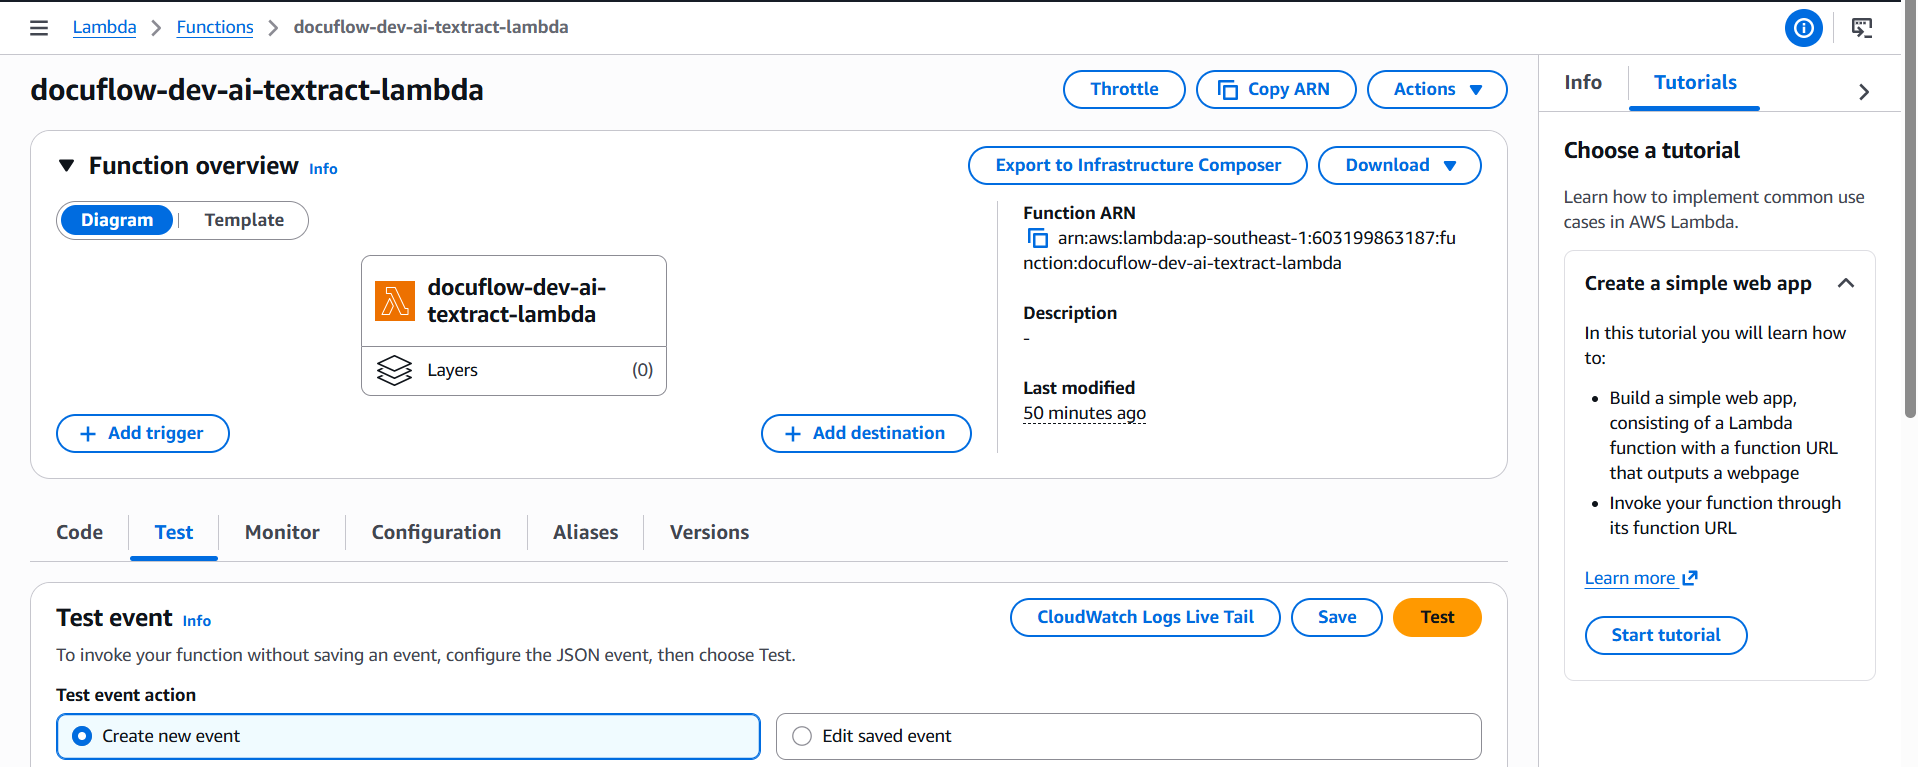Go to the Lambda breadcrumb link
Screen dimensions: 1918x767
(105, 27)
